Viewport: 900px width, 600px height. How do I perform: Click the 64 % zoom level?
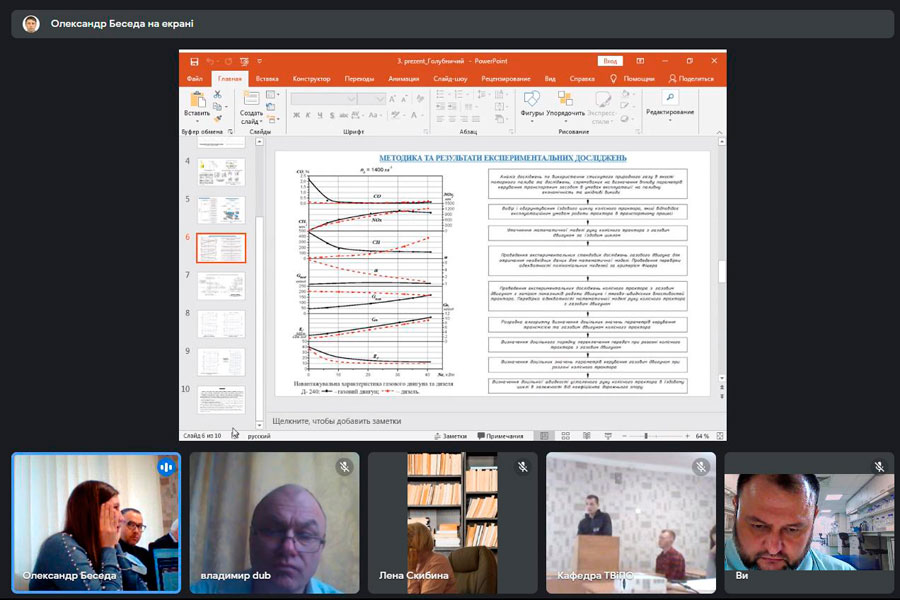tap(703, 436)
